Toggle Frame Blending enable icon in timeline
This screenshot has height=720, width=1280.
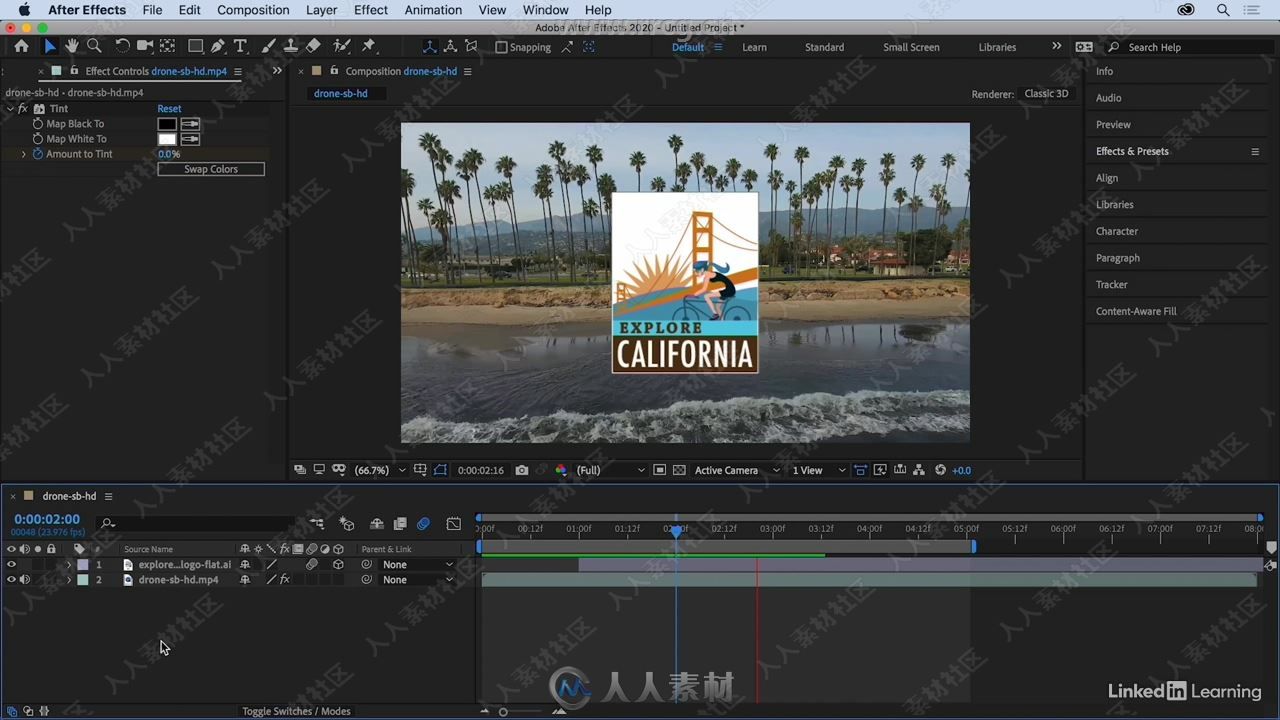pos(400,524)
